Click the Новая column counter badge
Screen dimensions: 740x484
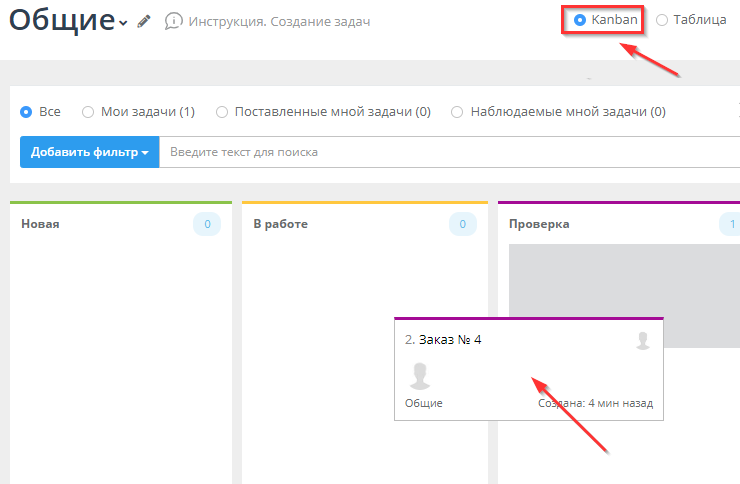[x=207, y=224]
